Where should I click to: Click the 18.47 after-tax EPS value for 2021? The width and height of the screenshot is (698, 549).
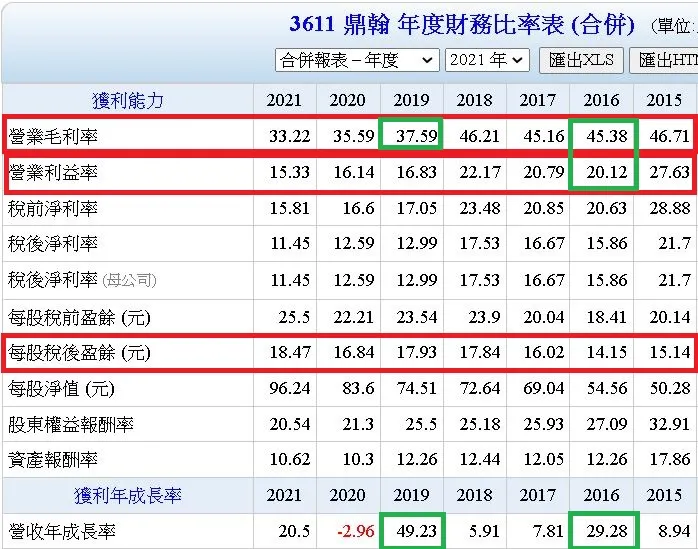tap(290, 352)
